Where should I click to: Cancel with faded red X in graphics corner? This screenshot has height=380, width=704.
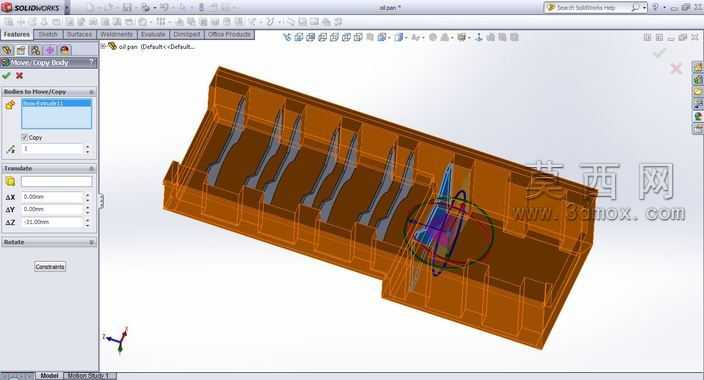point(676,69)
